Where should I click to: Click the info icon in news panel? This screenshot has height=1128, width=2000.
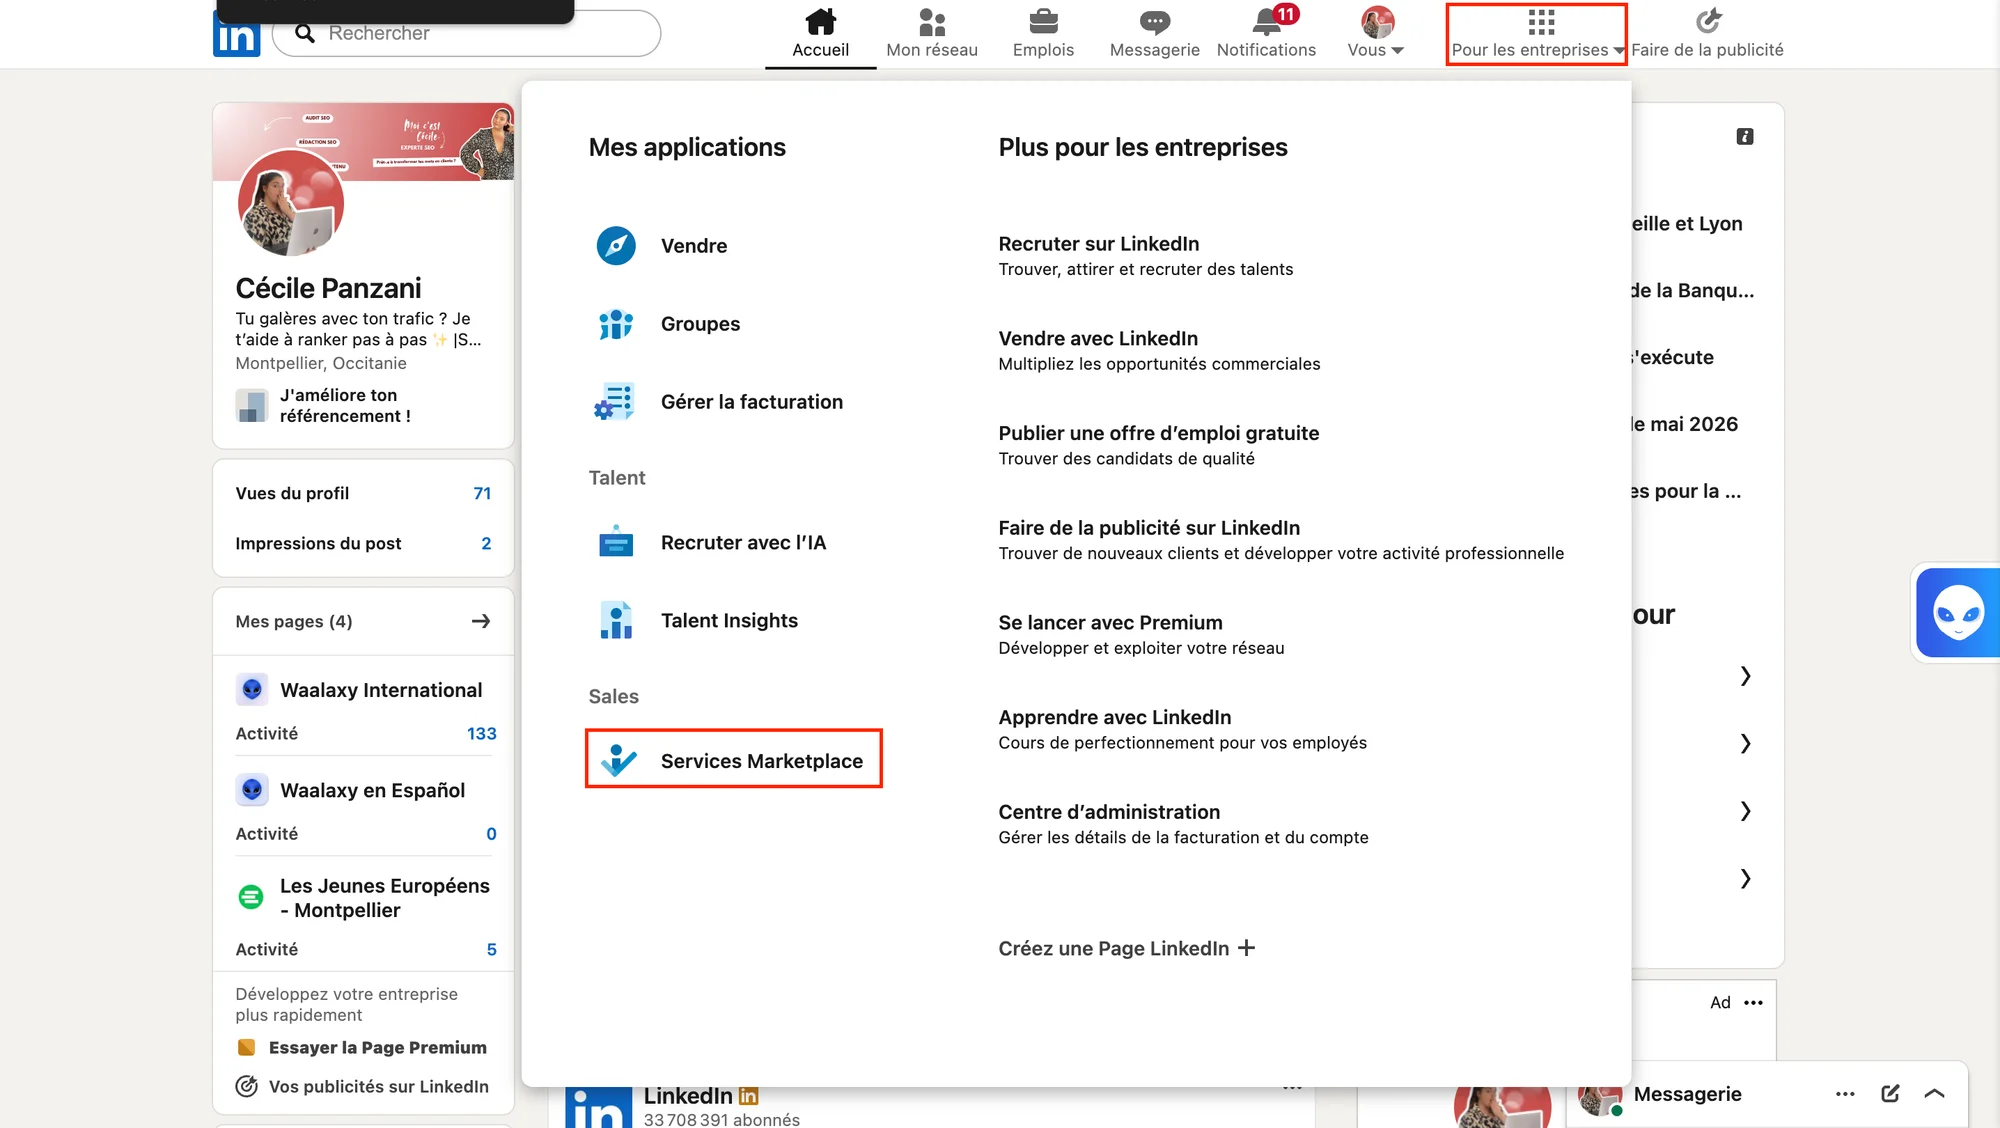pyautogui.click(x=1745, y=137)
